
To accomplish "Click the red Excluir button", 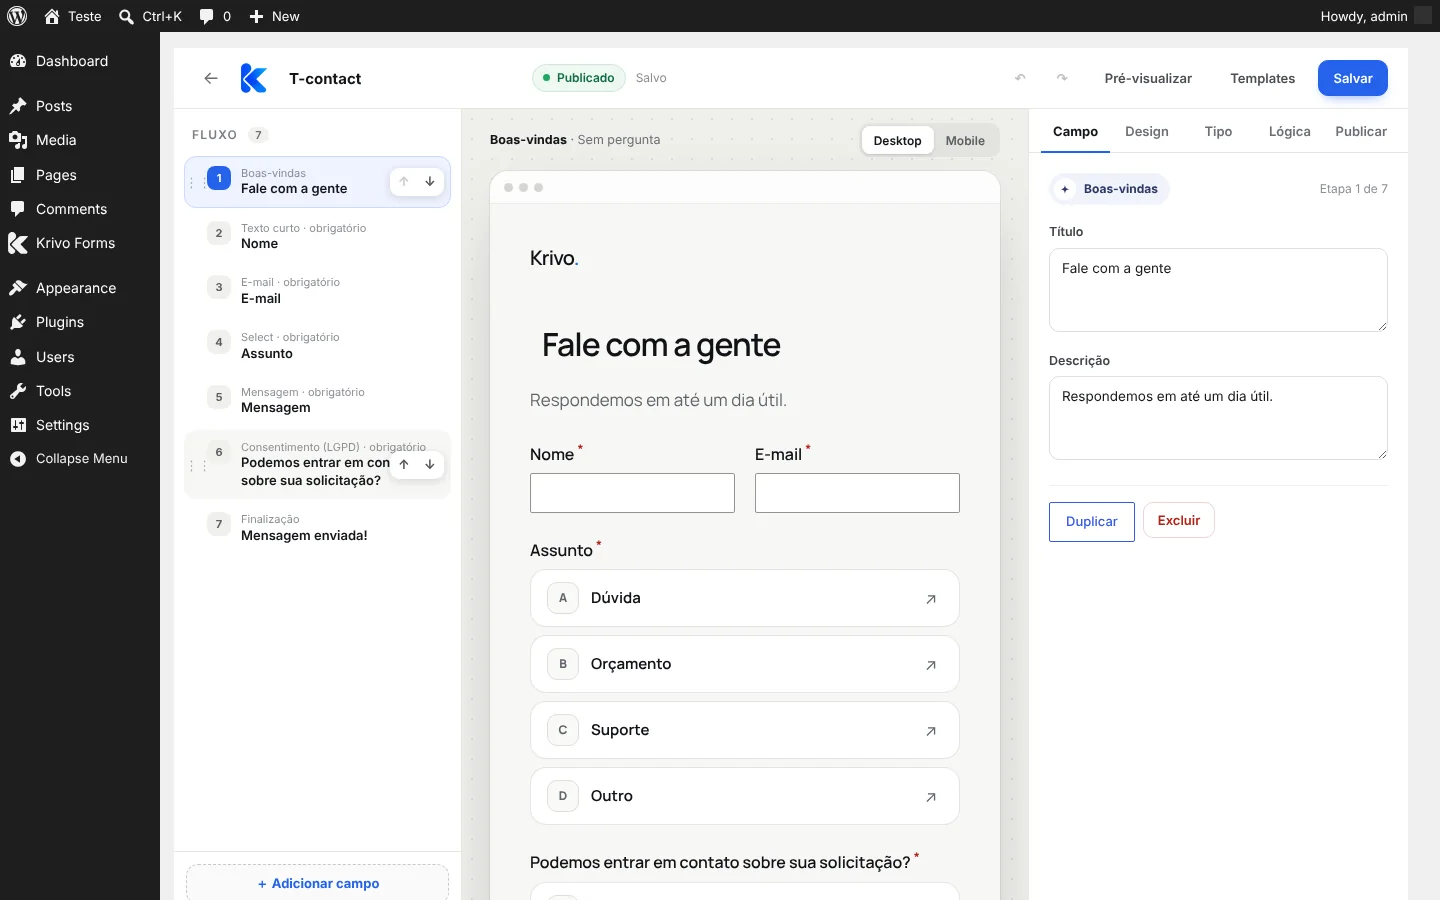I will pyautogui.click(x=1178, y=520).
